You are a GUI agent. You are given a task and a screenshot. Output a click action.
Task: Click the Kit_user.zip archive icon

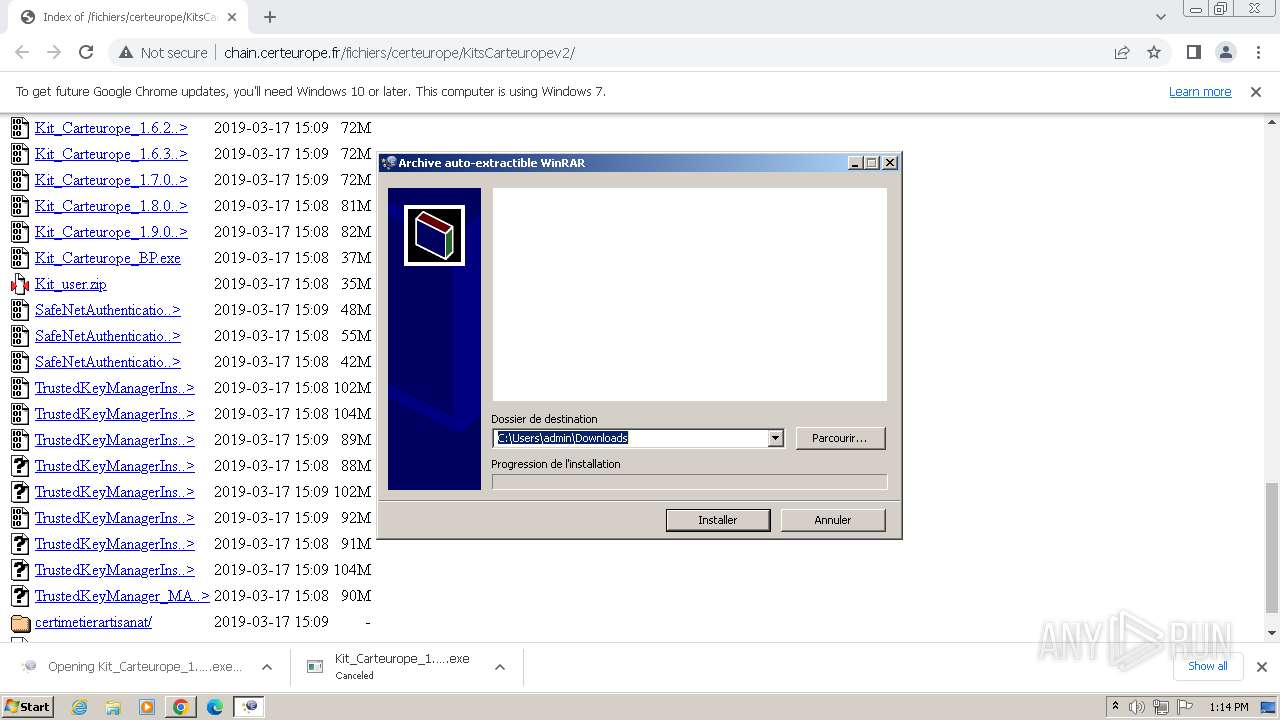[x=20, y=284]
